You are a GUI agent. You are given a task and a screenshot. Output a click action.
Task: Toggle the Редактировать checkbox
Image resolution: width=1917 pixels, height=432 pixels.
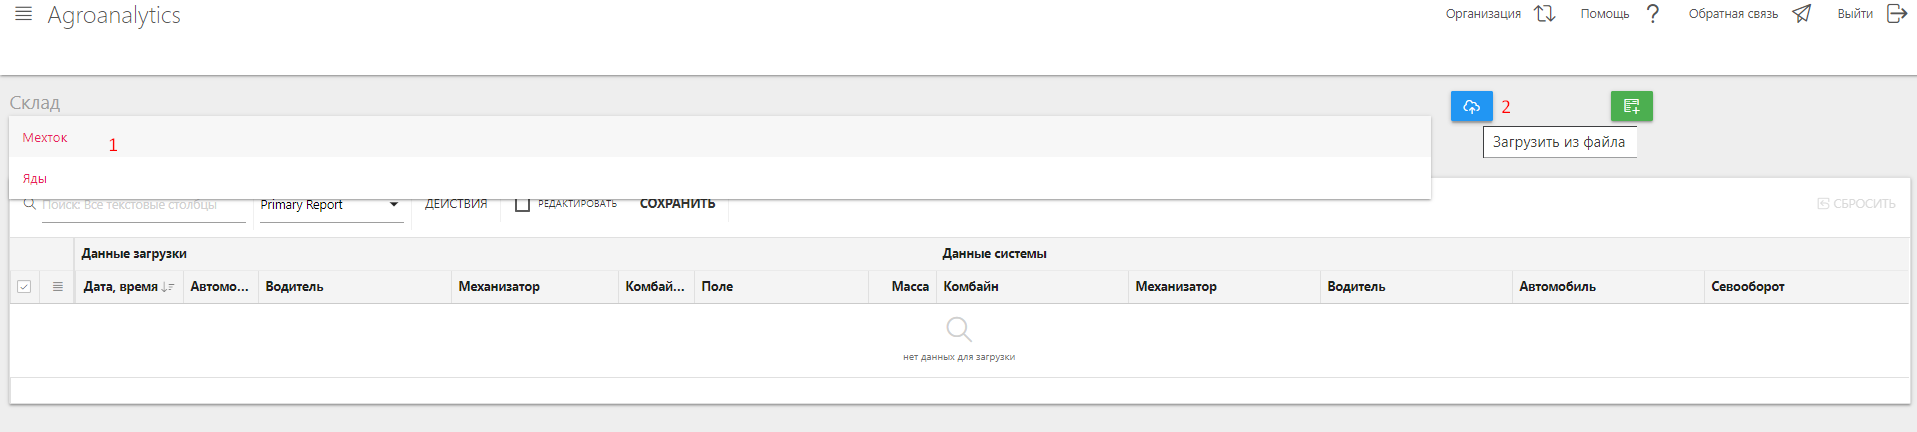[x=522, y=204]
